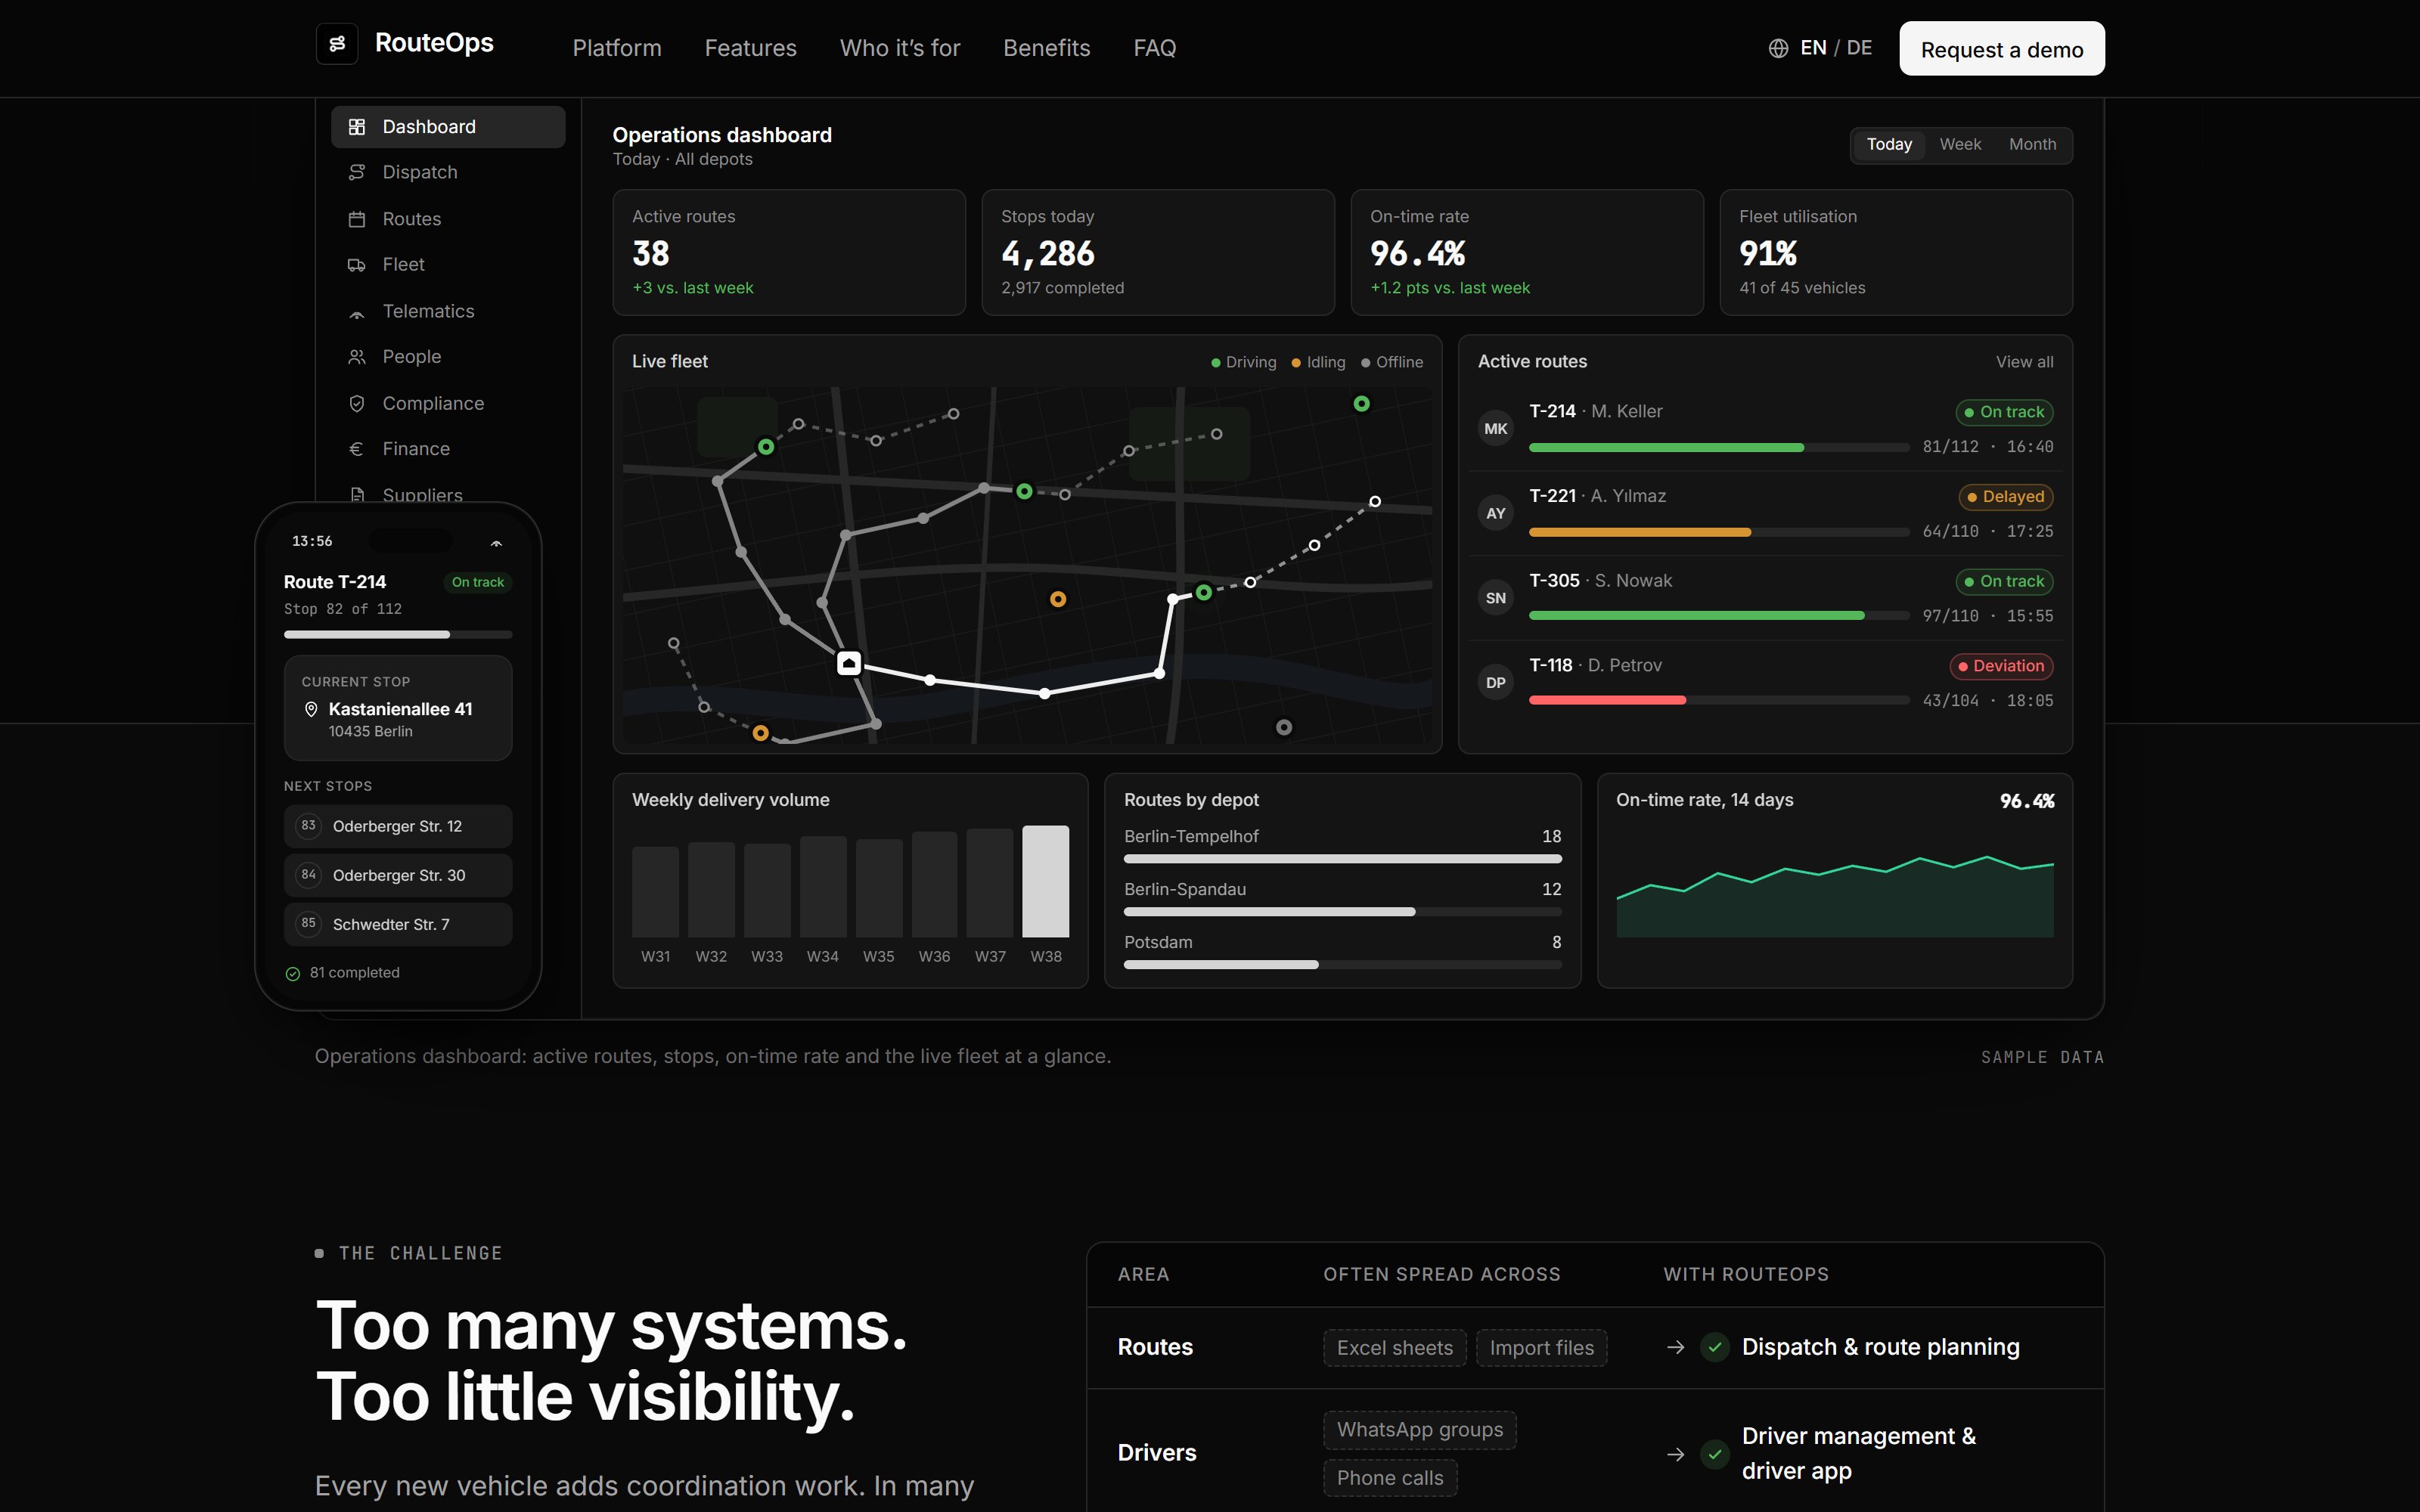The image size is (2420, 1512).
Task: Open the FAQ nav link
Action: [1154, 48]
